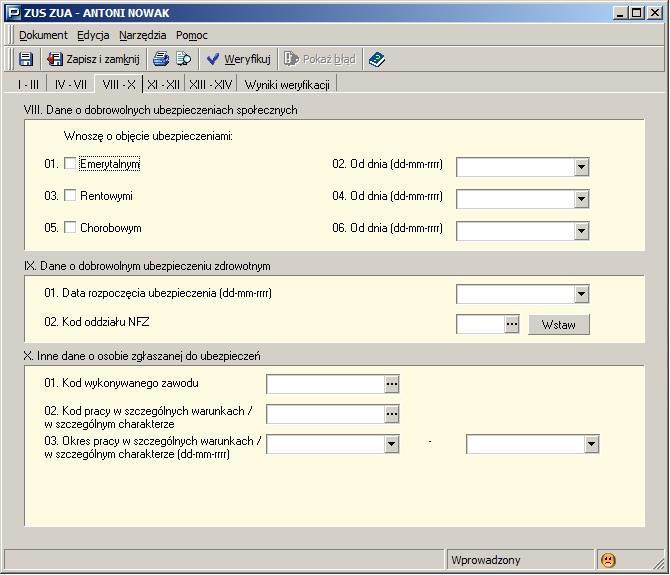Viewport: 670px width, 575px height.
Task: Click the 04. Od dnia date field
Action: click(x=515, y=199)
